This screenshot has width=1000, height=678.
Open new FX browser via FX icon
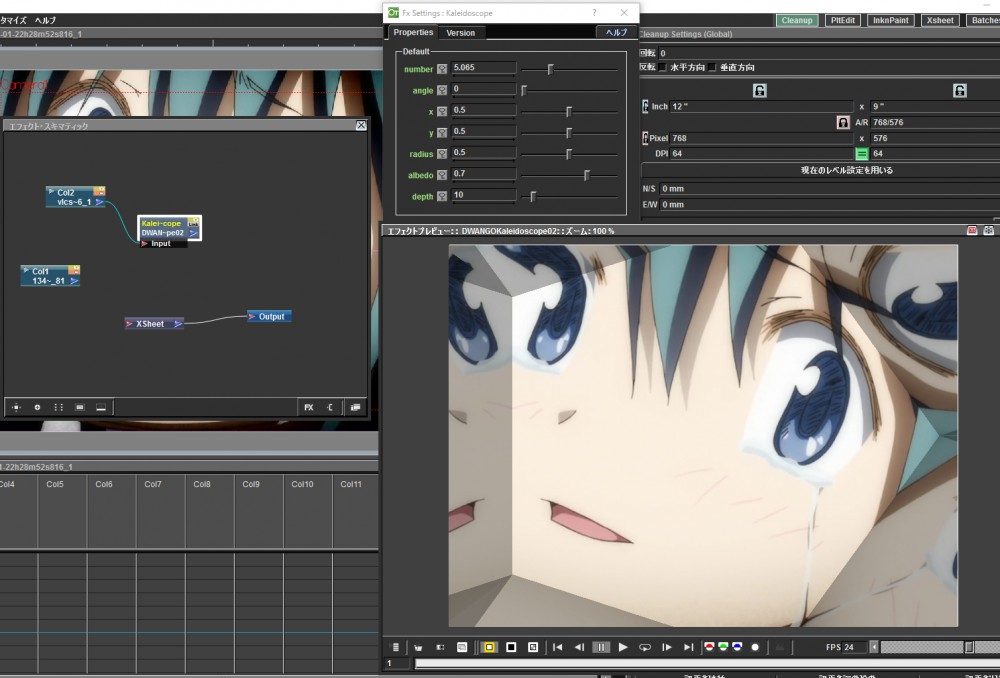pos(309,407)
